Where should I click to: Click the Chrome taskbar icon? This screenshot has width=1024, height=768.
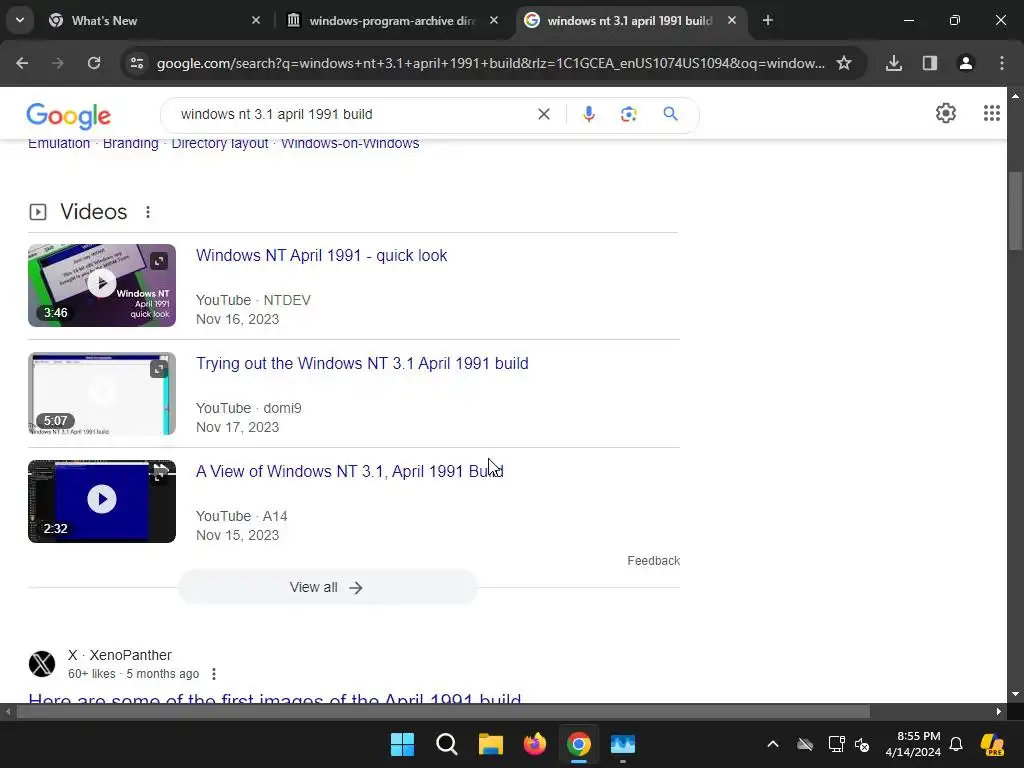(579, 744)
